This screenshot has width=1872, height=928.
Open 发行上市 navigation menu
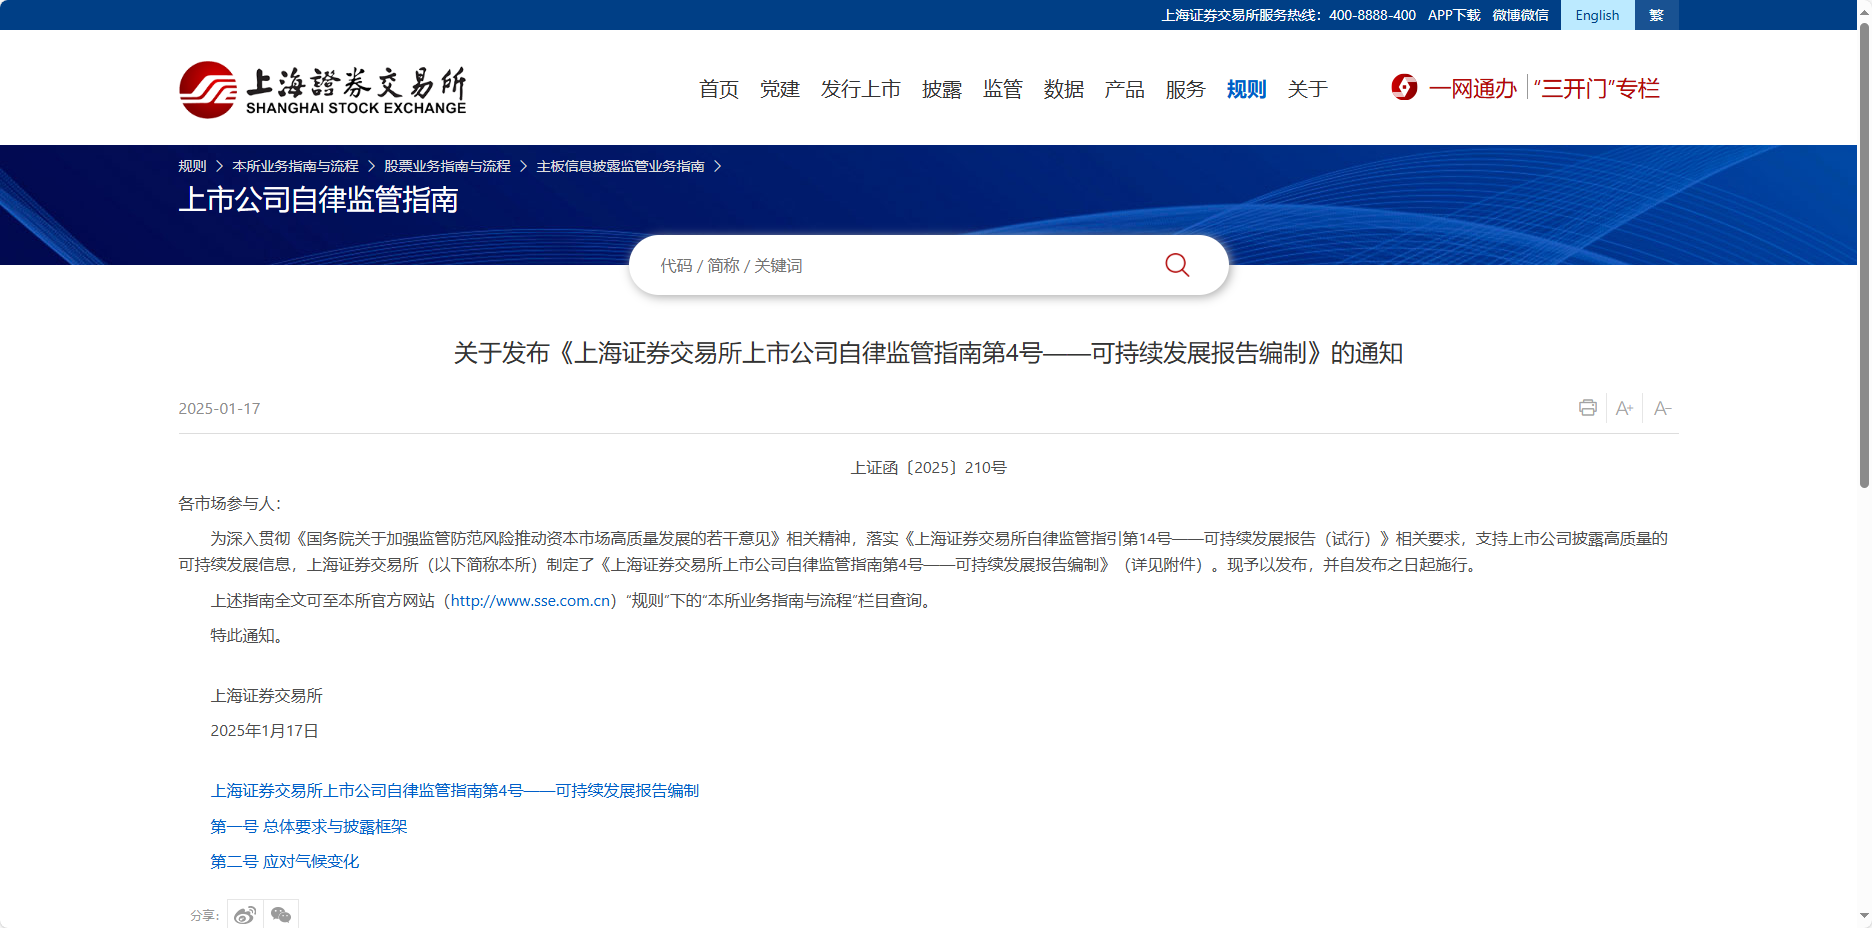(x=861, y=89)
